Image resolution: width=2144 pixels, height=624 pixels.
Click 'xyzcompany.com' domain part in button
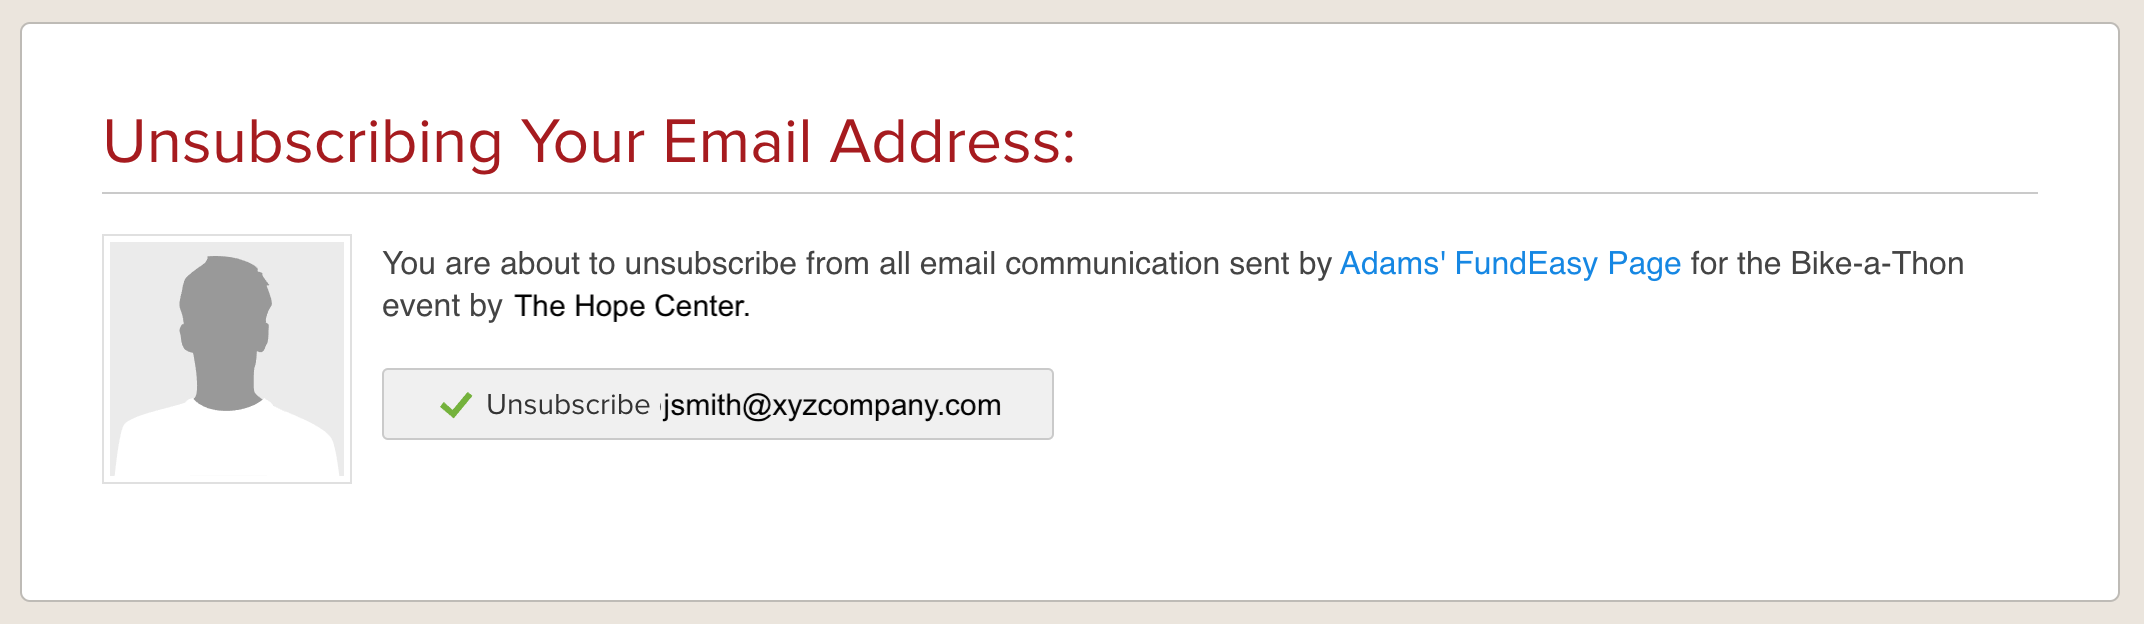(886, 405)
